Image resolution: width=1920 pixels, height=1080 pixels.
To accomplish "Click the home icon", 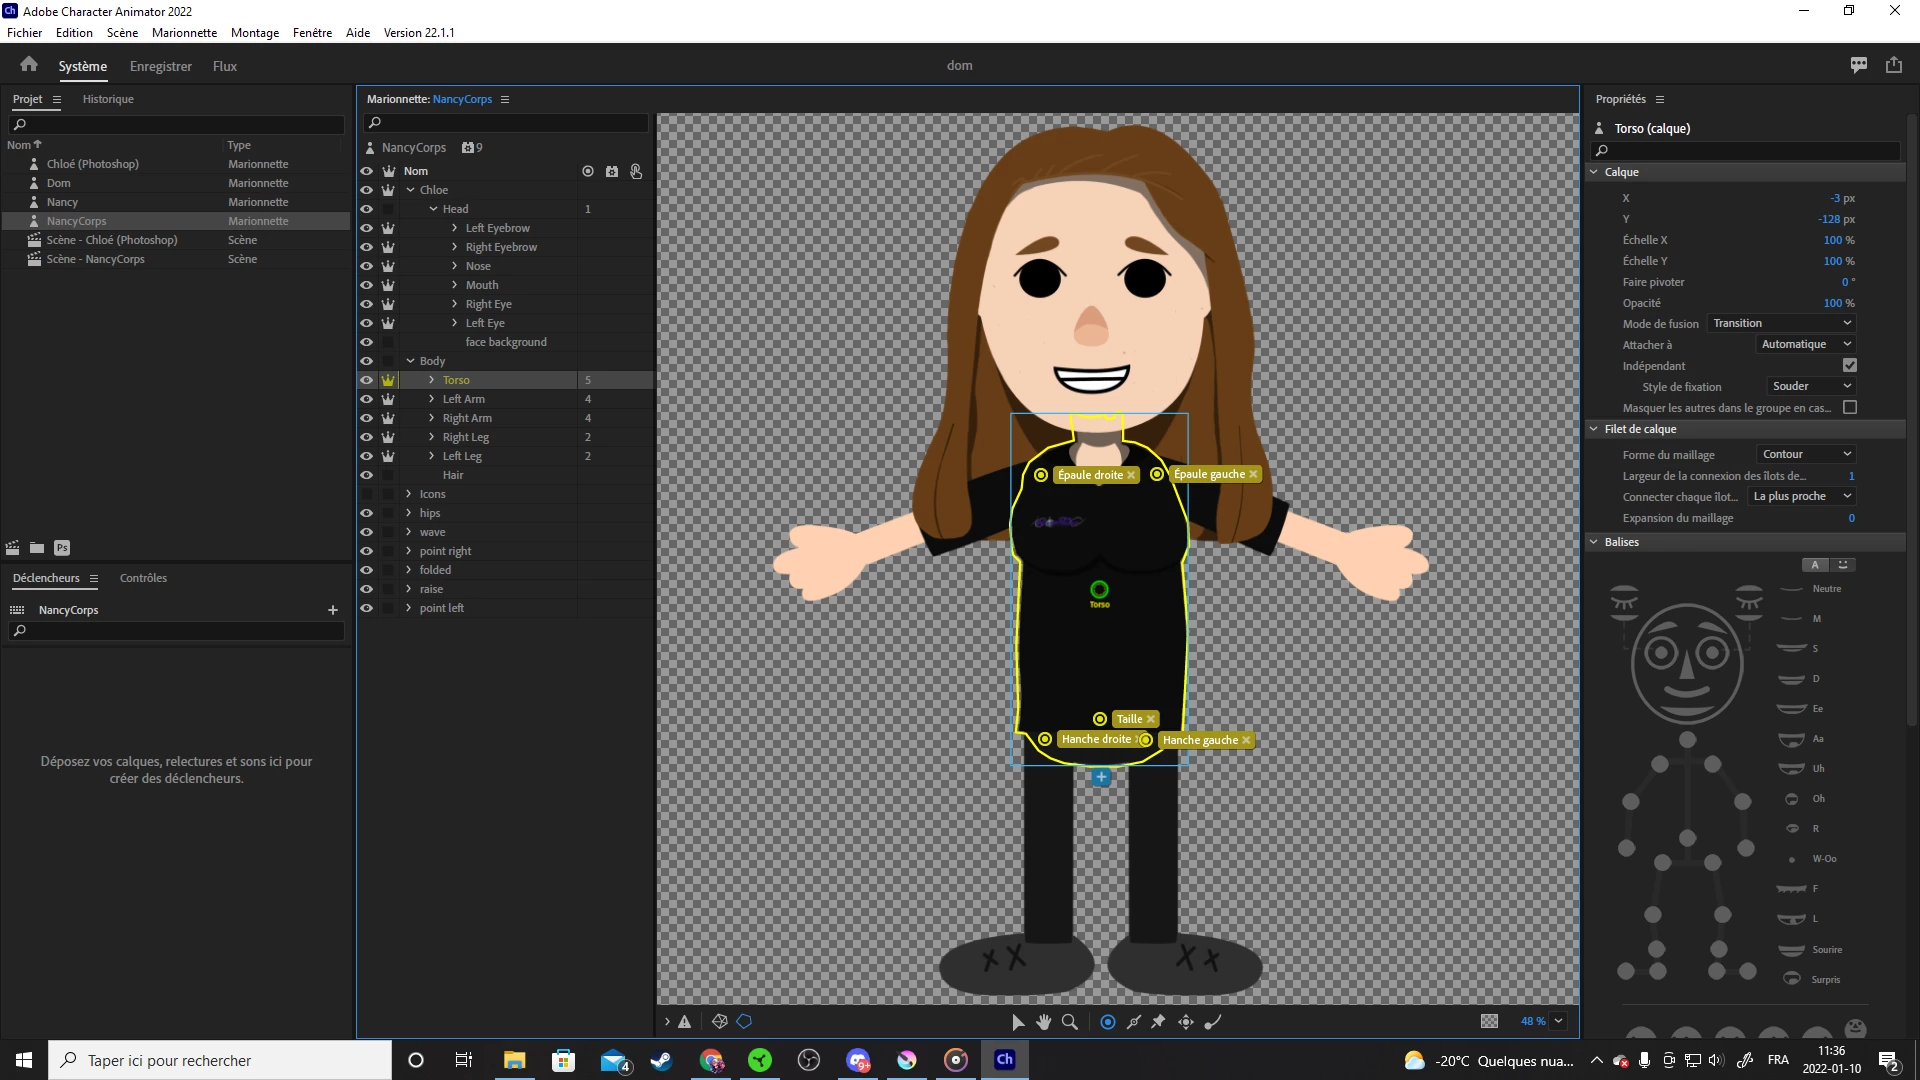I will [x=29, y=65].
